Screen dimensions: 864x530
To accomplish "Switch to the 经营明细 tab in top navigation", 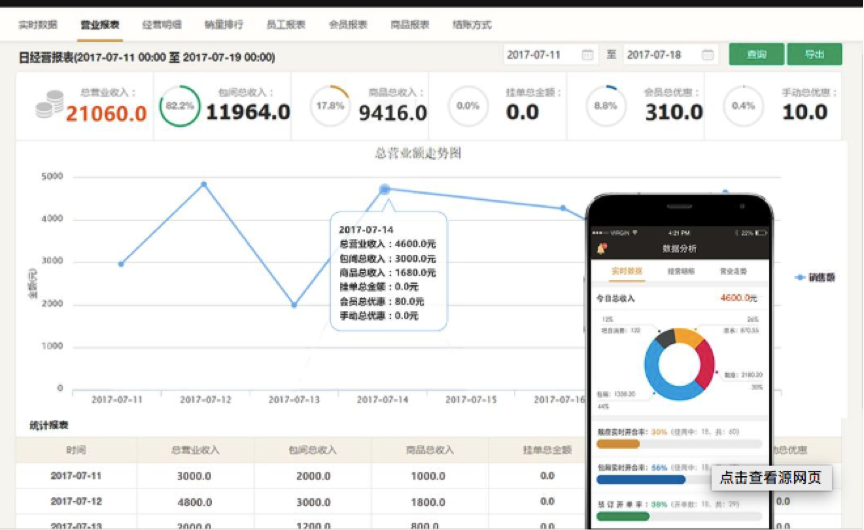I will coord(162,25).
